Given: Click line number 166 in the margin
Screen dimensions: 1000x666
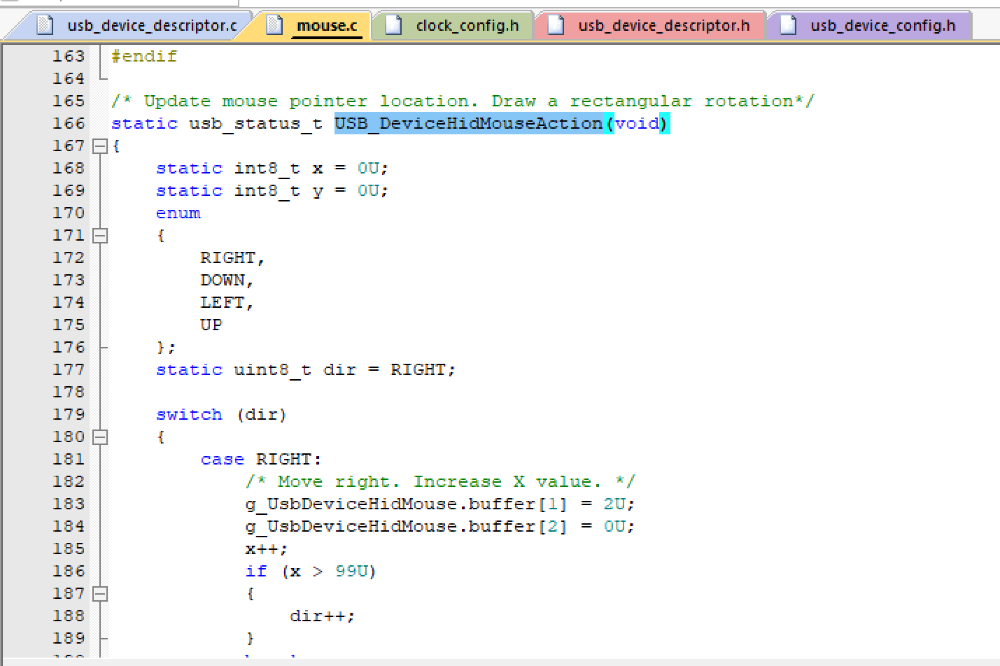Looking at the screenshot, I should point(68,123).
